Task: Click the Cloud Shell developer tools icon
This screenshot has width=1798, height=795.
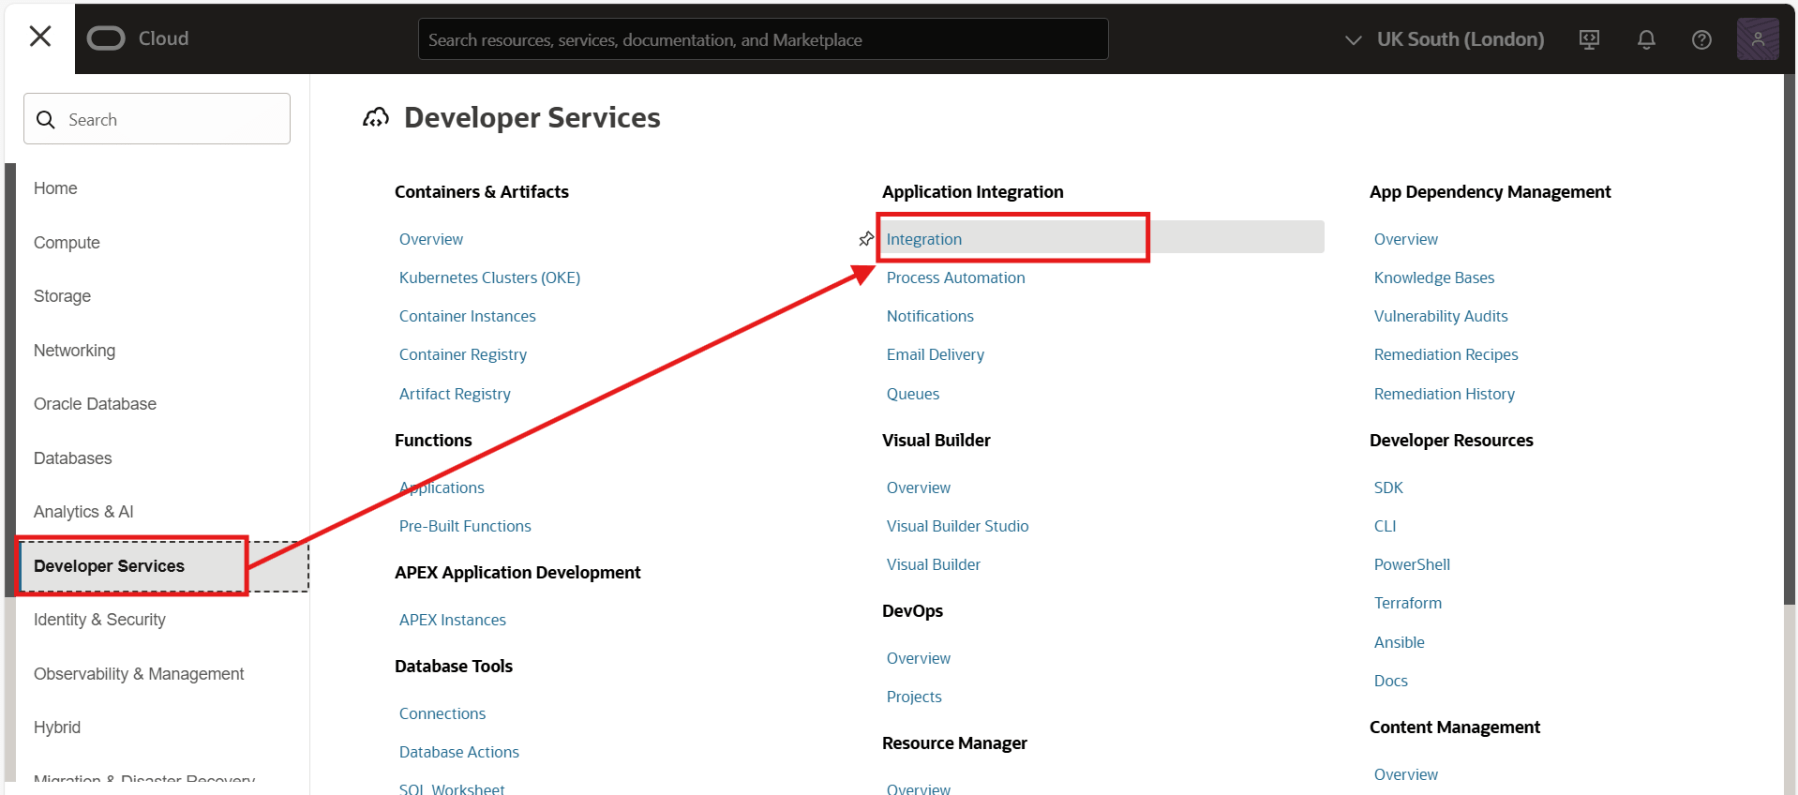Action: tap(1589, 40)
